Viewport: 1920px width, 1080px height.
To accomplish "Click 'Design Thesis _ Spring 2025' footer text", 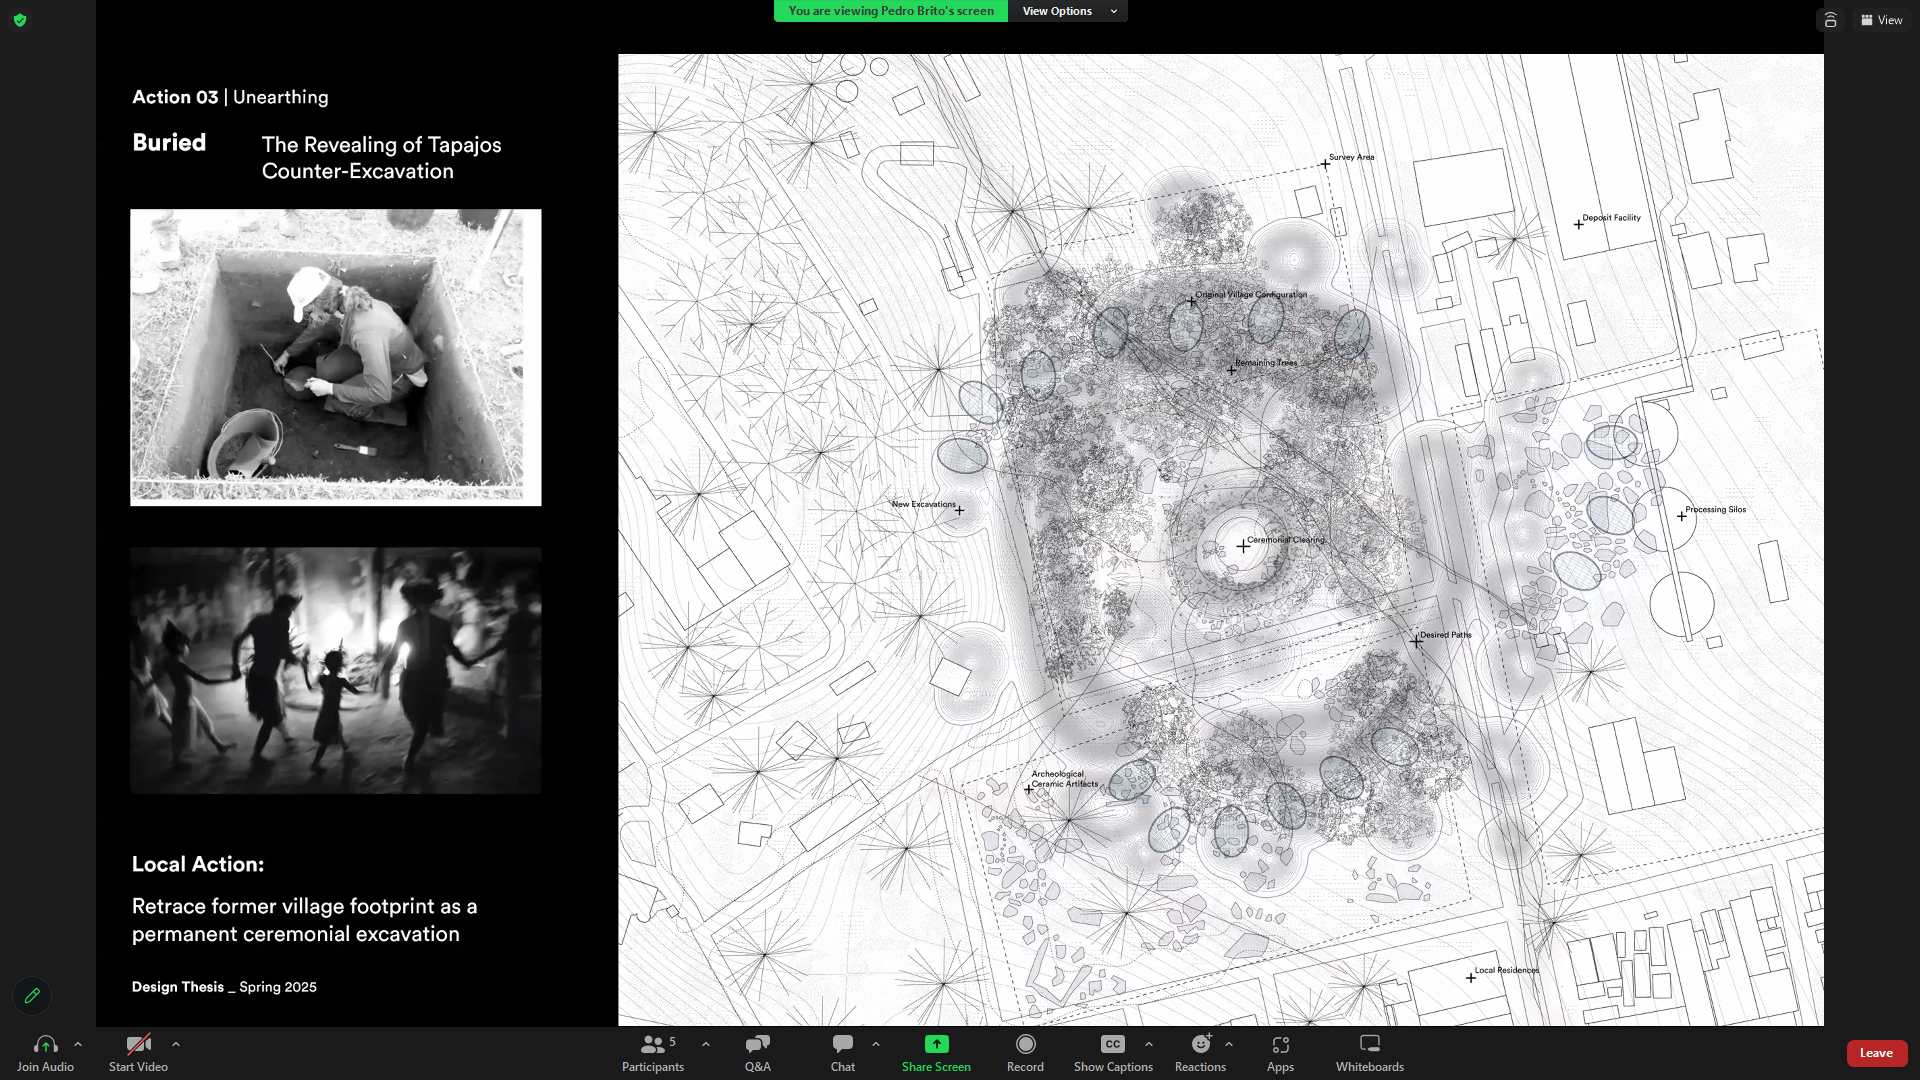I will point(224,987).
